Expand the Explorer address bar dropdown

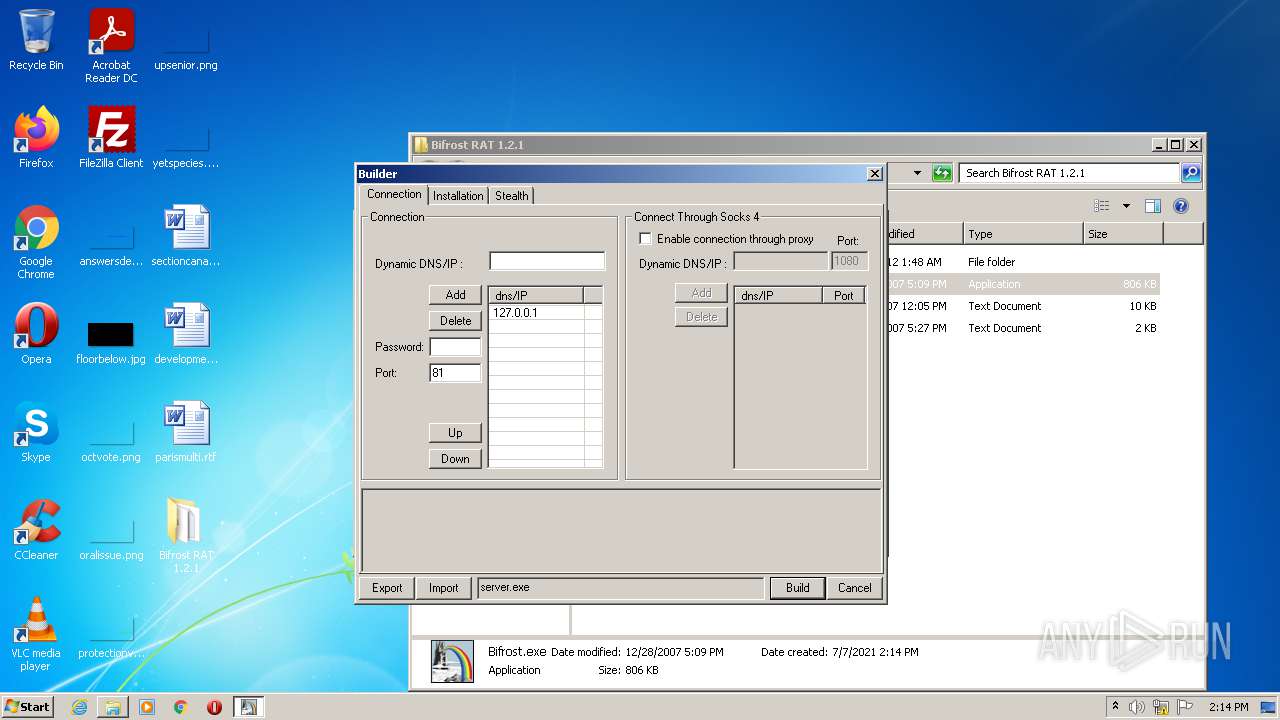click(x=917, y=173)
